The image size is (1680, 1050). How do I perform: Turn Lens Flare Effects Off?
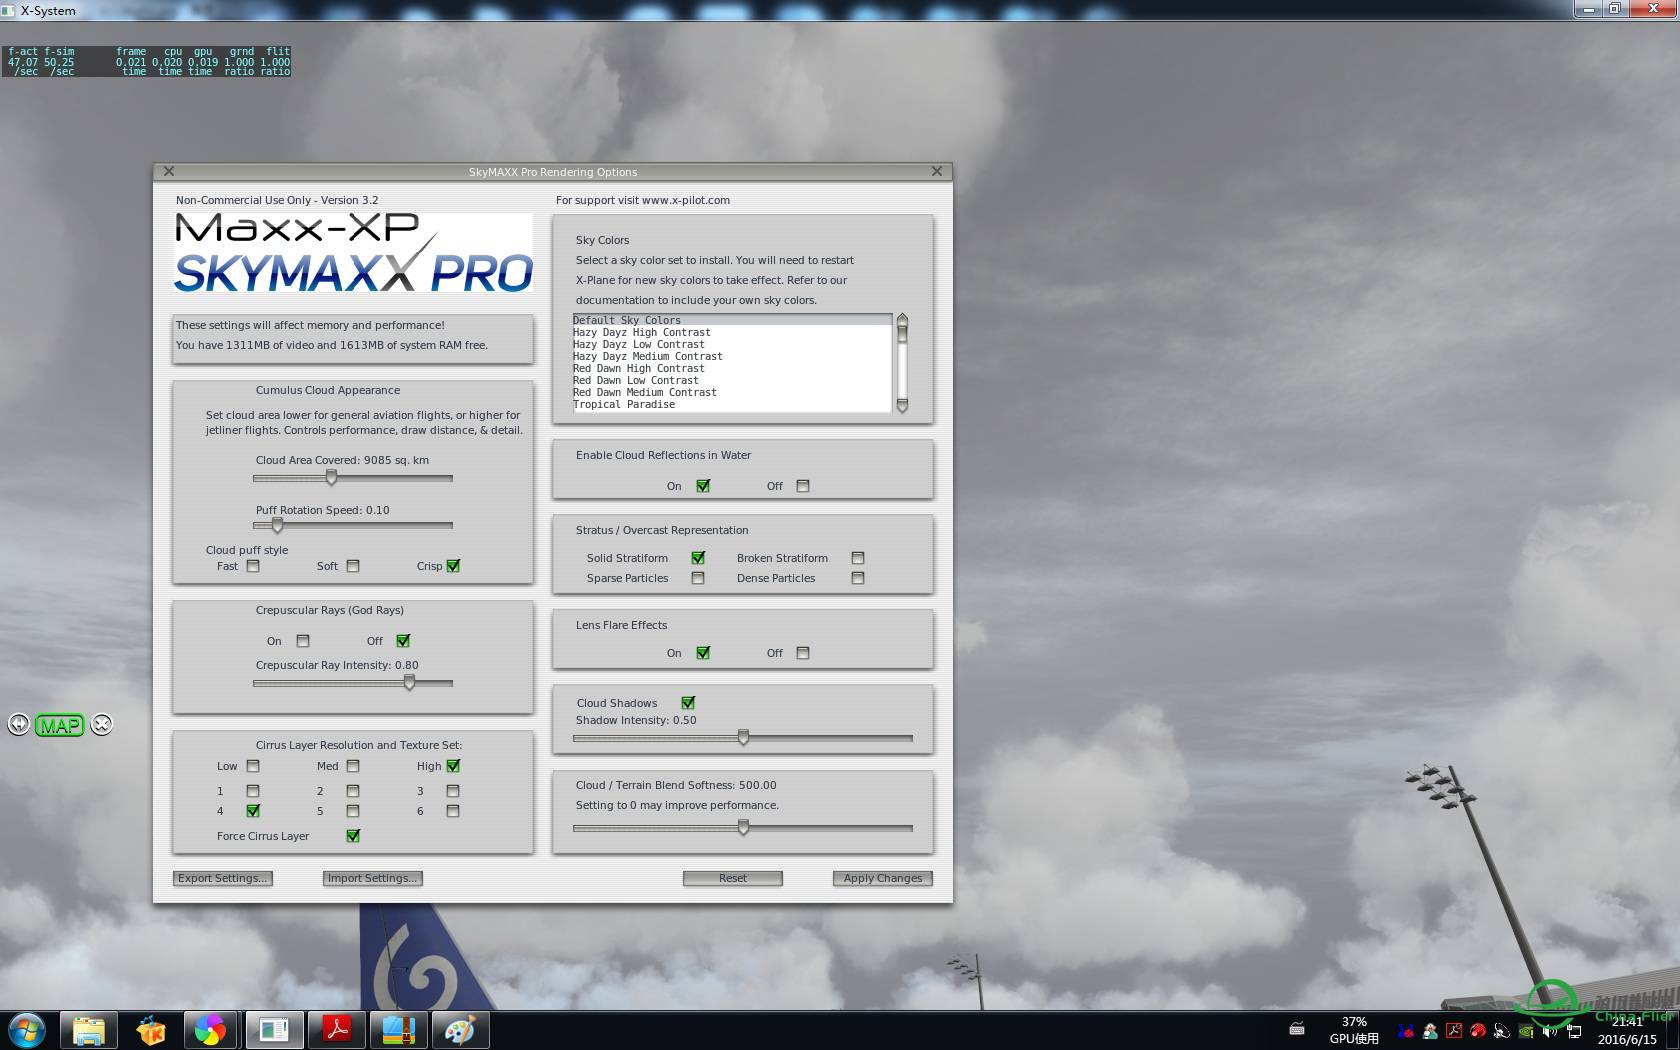[x=803, y=653]
